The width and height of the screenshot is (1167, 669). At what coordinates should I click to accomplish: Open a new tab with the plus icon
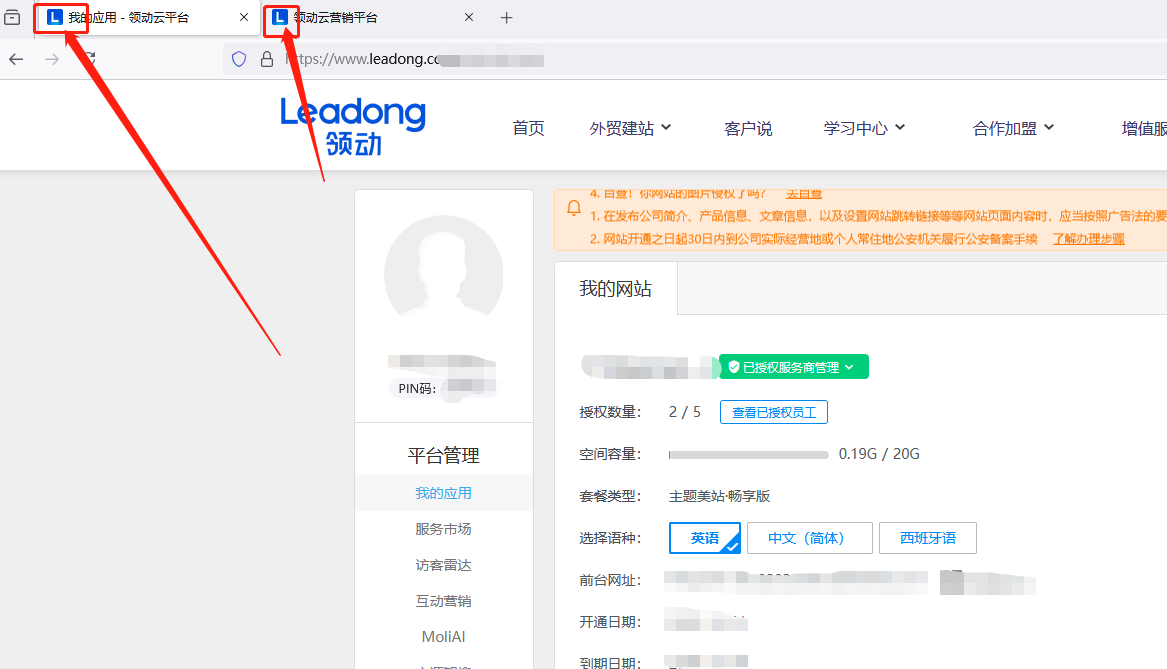(507, 17)
